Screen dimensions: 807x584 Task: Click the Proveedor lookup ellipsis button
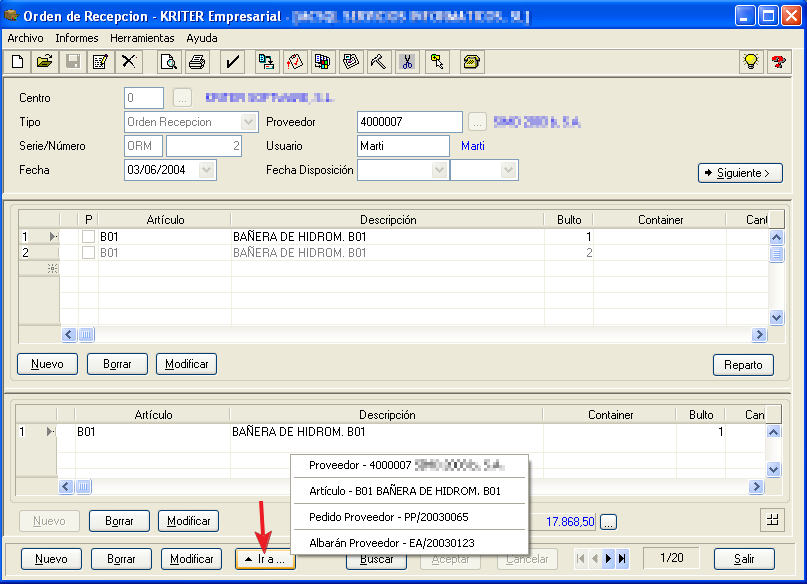tap(477, 122)
